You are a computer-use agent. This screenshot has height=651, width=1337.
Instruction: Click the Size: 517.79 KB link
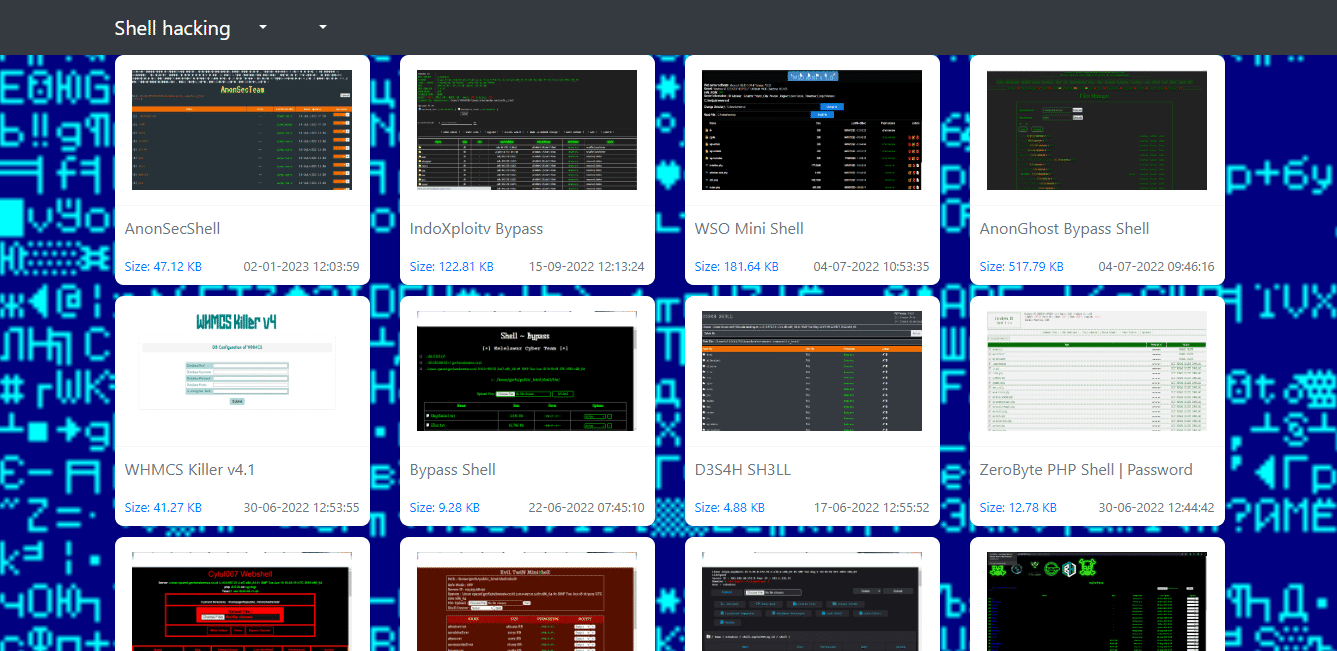tap(1021, 267)
